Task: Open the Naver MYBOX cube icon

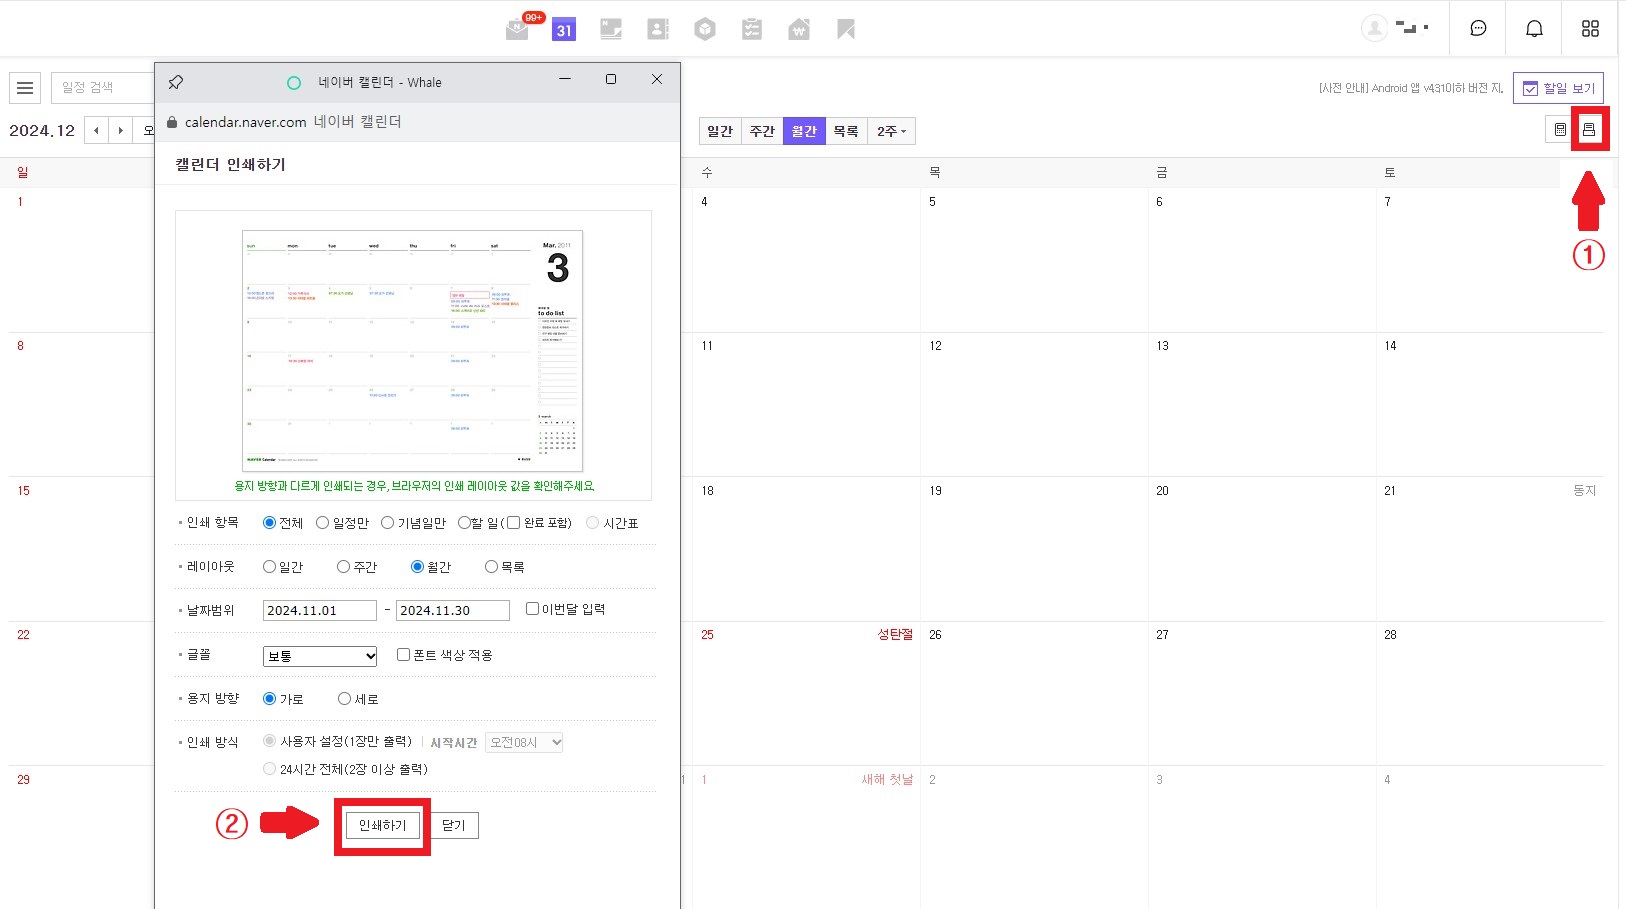Action: click(x=705, y=29)
